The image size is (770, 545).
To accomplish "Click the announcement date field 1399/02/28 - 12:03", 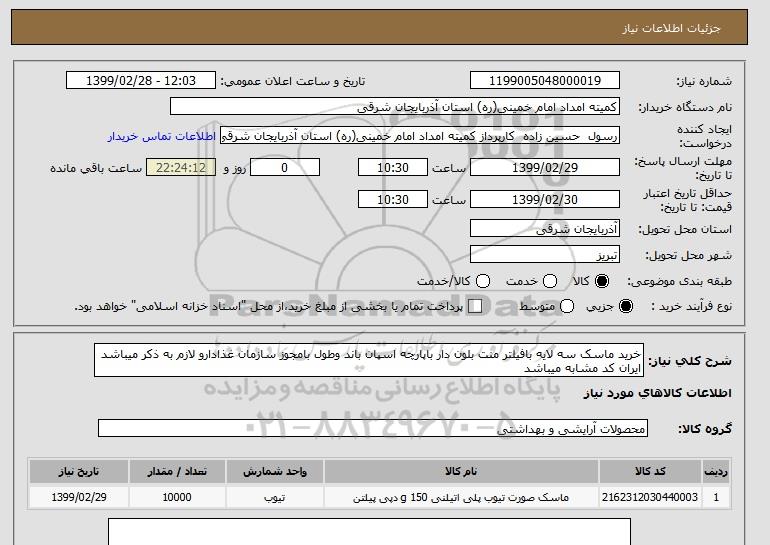I will pyautogui.click(x=140, y=81).
